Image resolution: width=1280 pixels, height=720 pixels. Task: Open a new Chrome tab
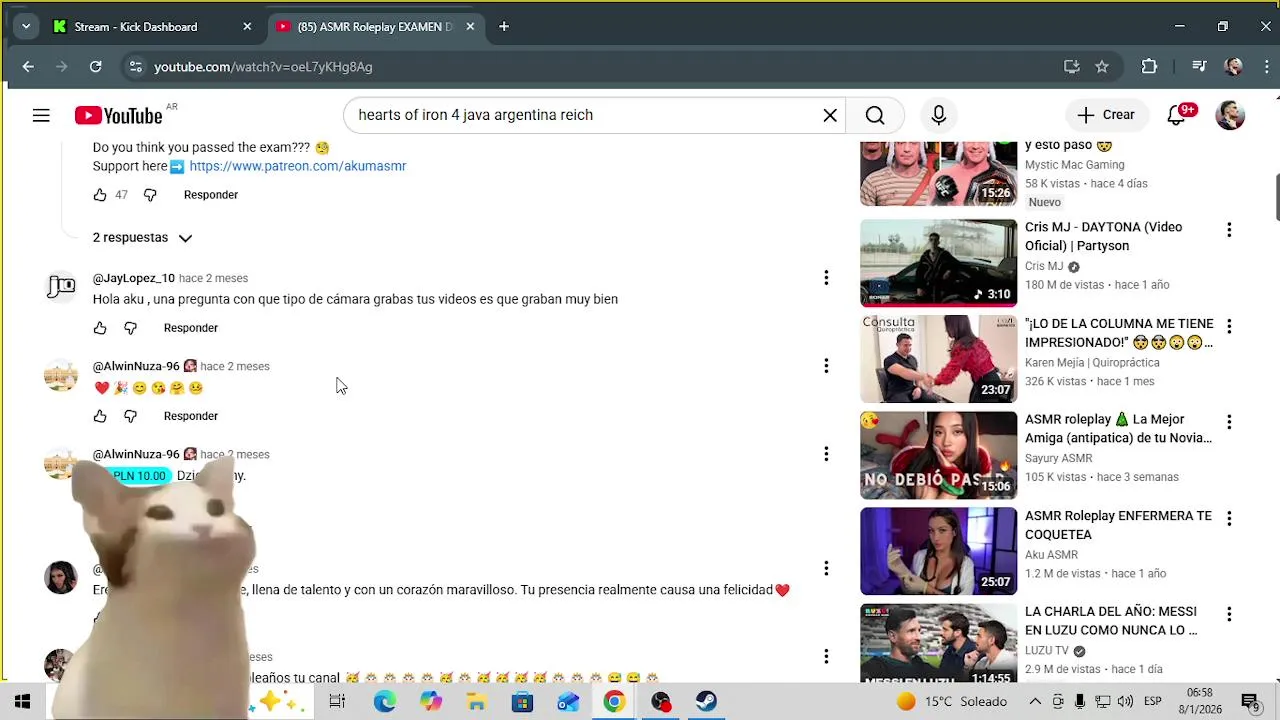coord(504,27)
